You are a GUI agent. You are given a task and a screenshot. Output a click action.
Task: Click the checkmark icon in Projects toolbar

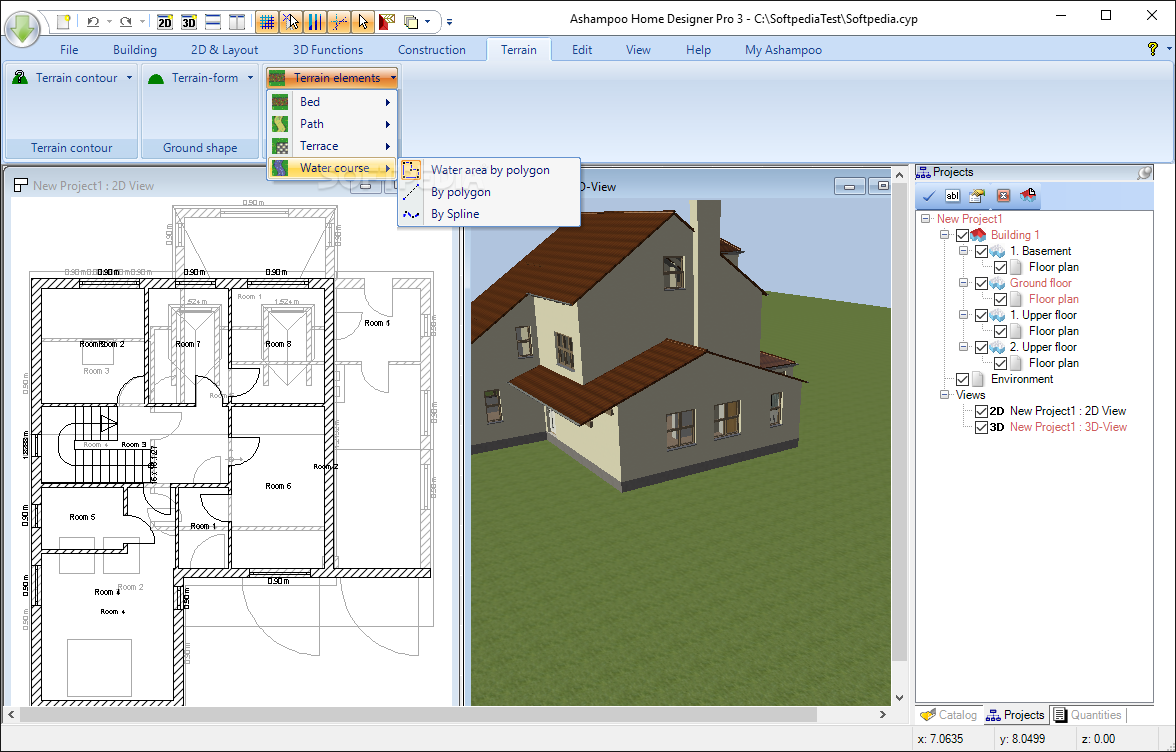pyautogui.click(x=928, y=196)
